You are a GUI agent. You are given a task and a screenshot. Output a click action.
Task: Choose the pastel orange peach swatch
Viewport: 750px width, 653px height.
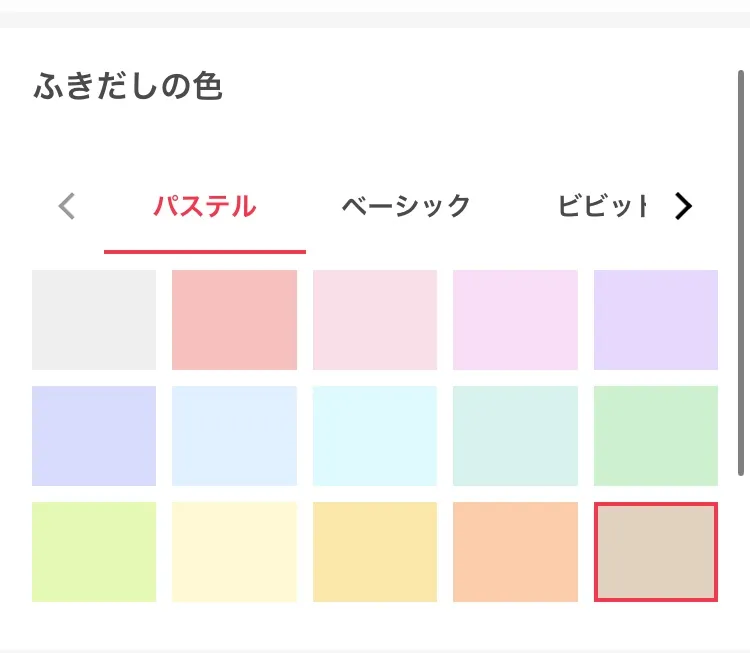(x=515, y=552)
